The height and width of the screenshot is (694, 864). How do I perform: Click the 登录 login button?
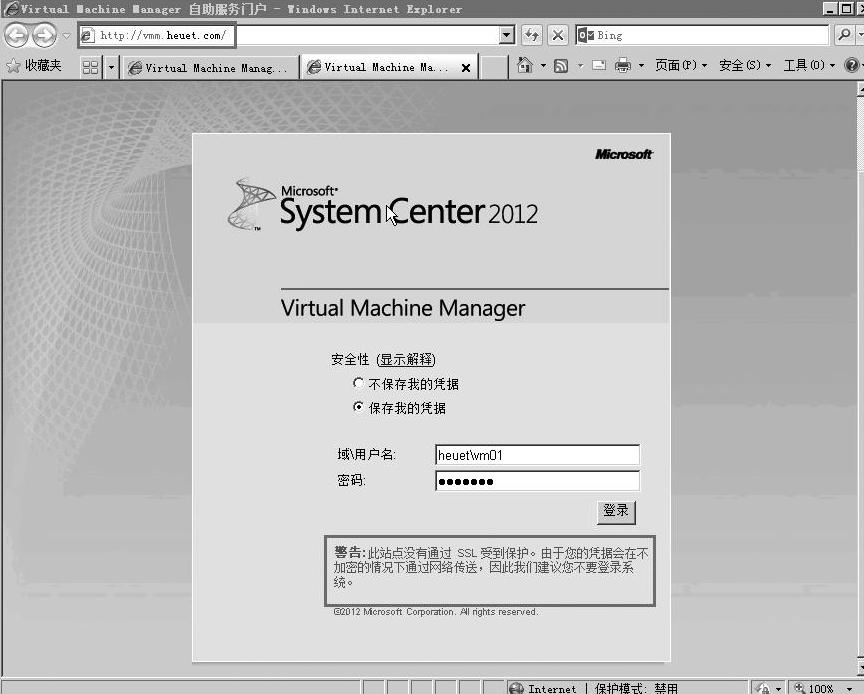pyautogui.click(x=616, y=511)
